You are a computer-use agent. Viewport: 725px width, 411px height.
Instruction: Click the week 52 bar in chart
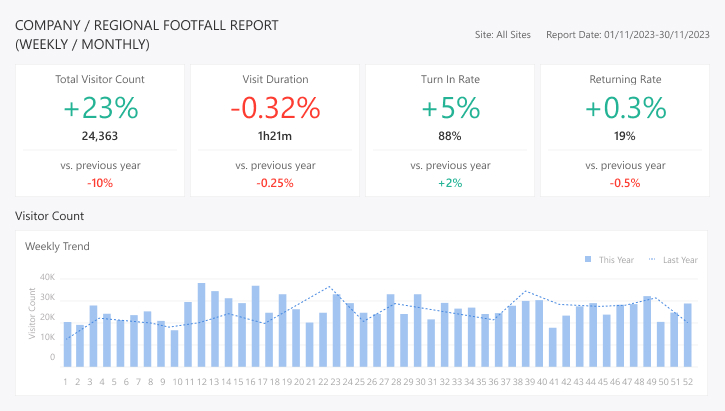(x=688, y=335)
